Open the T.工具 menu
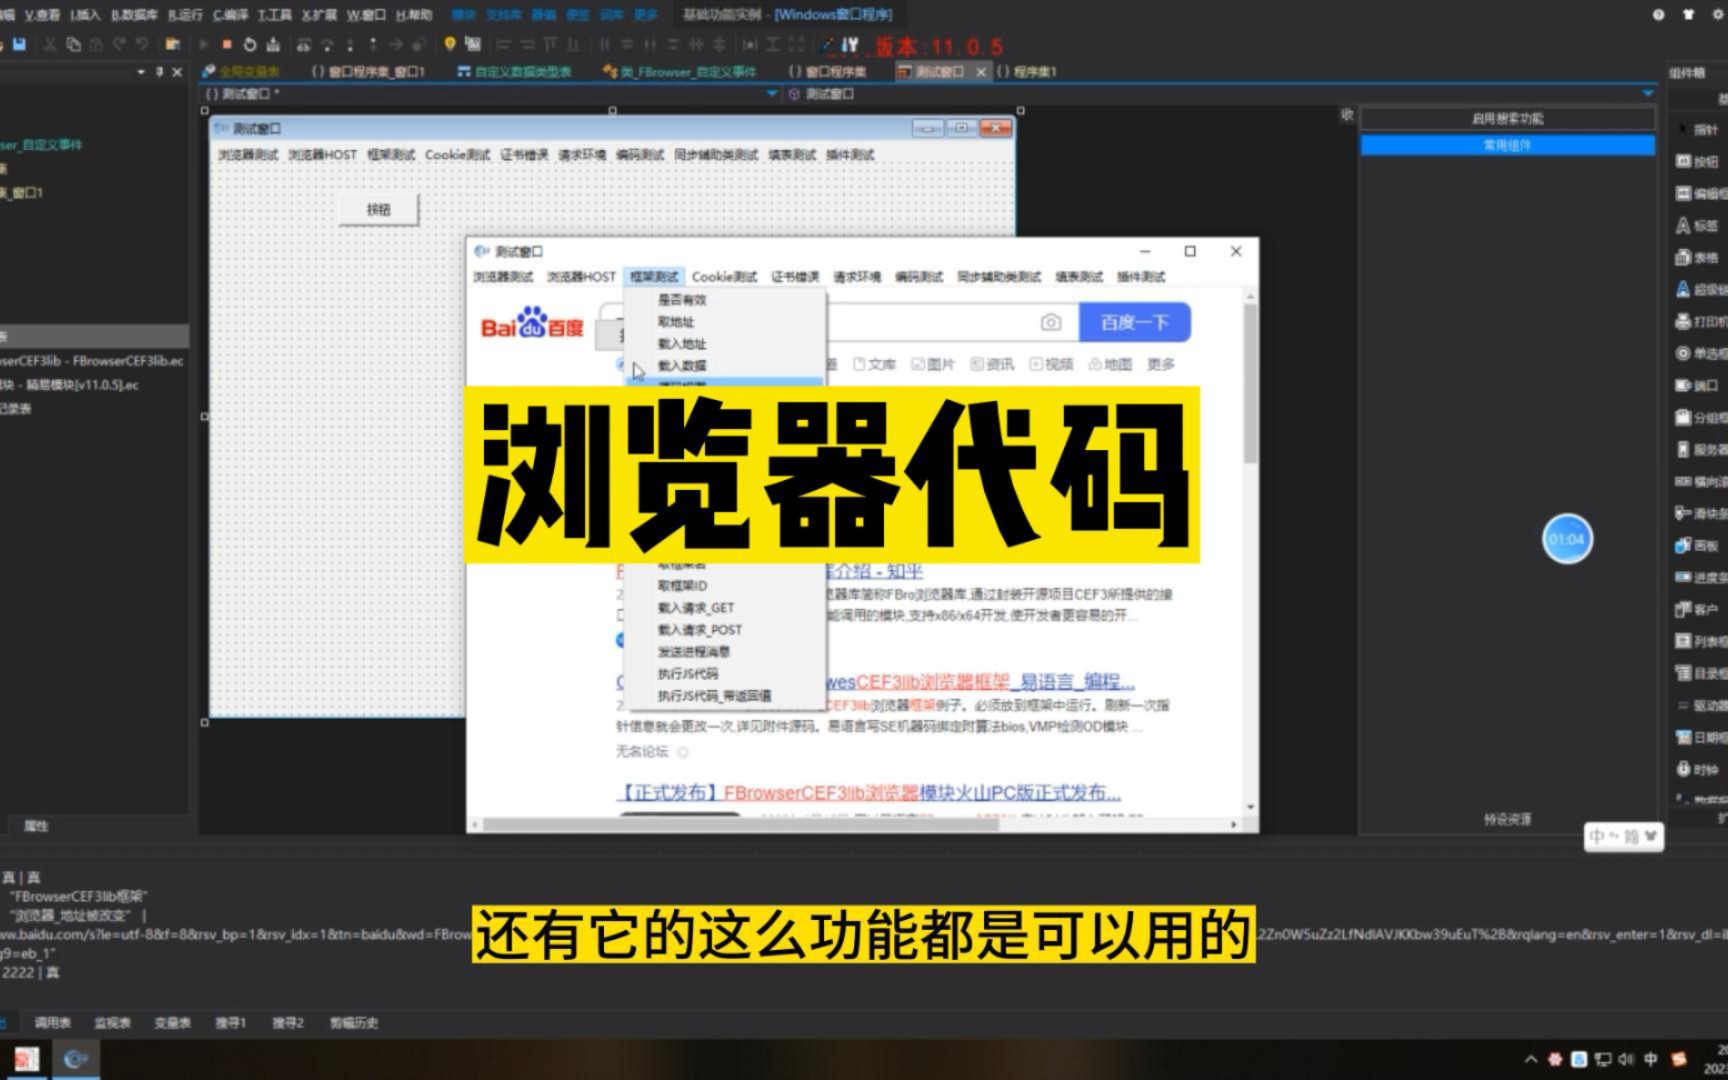This screenshot has width=1728, height=1080. [x=275, y=15]
